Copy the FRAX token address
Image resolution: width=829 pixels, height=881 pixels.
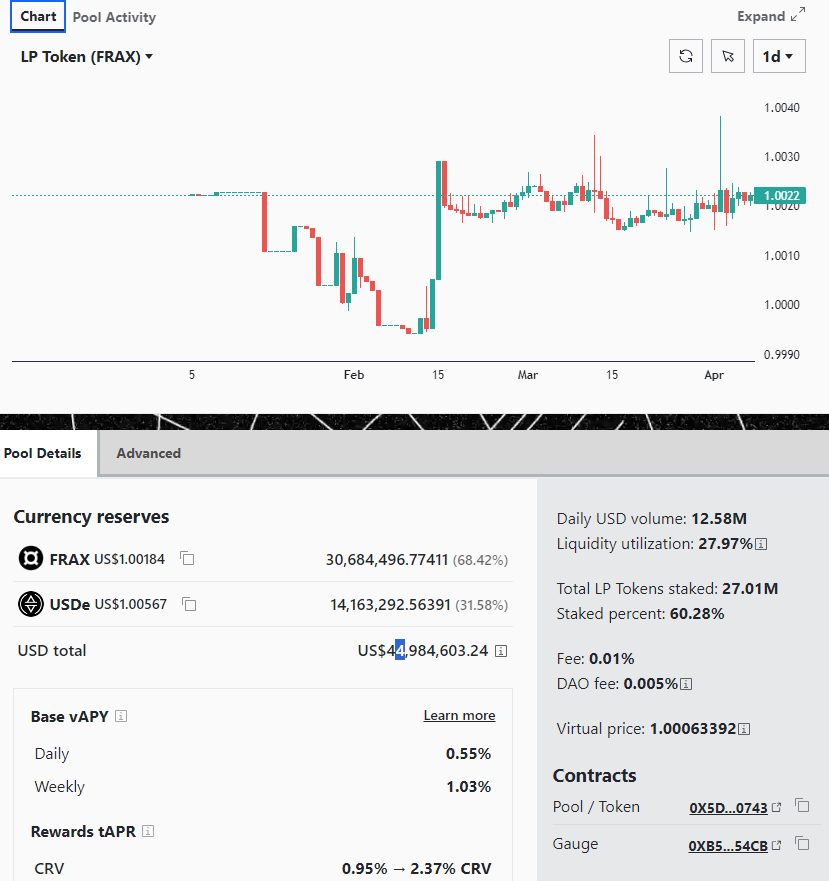187,558
